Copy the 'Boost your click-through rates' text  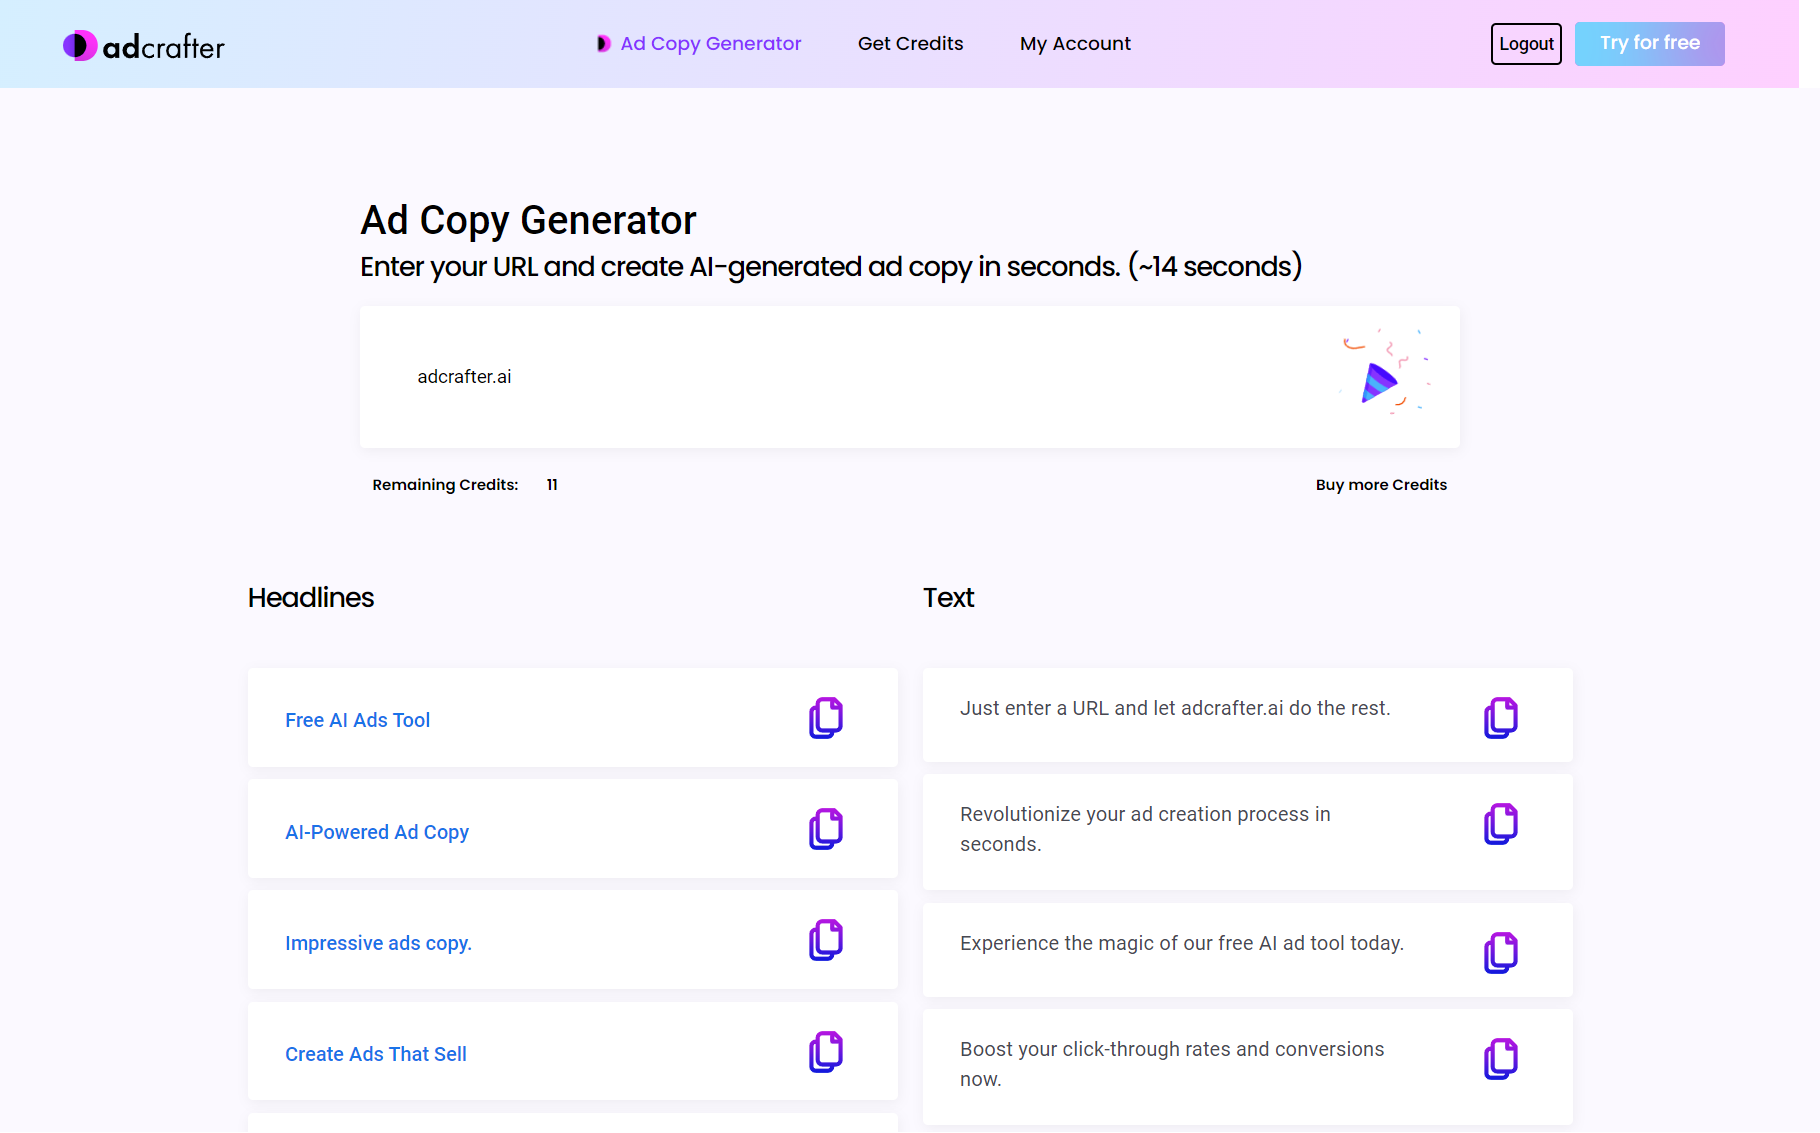[1500, 1059]
